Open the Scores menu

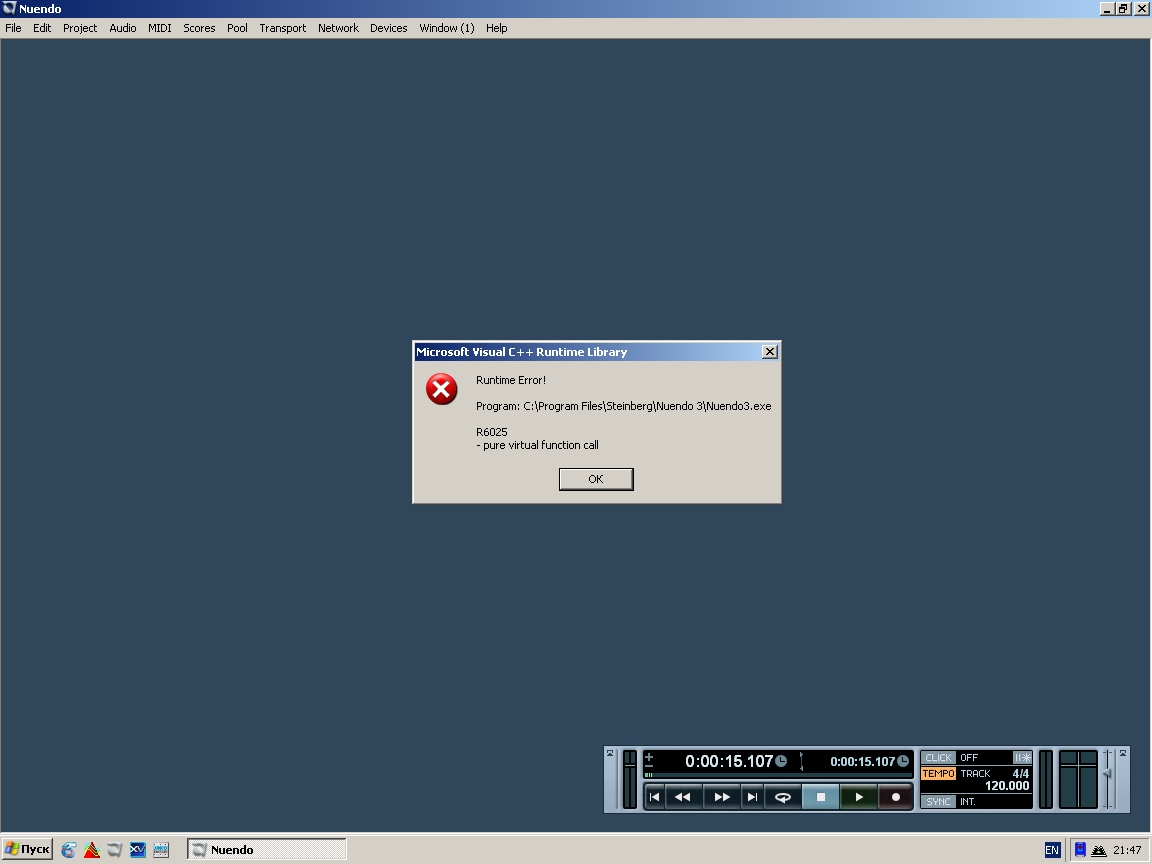point(199,28)
